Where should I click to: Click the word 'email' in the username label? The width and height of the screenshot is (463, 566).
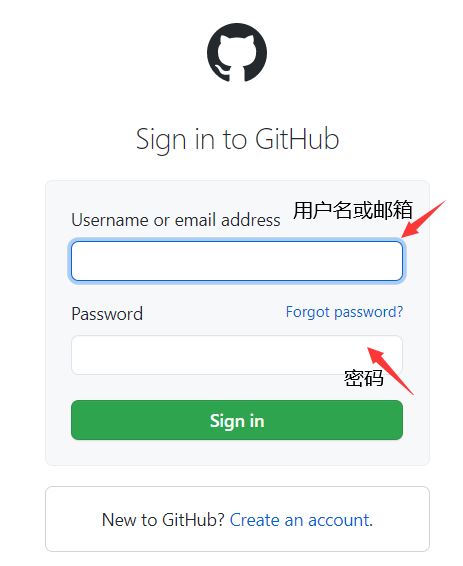tap(196, 220)
